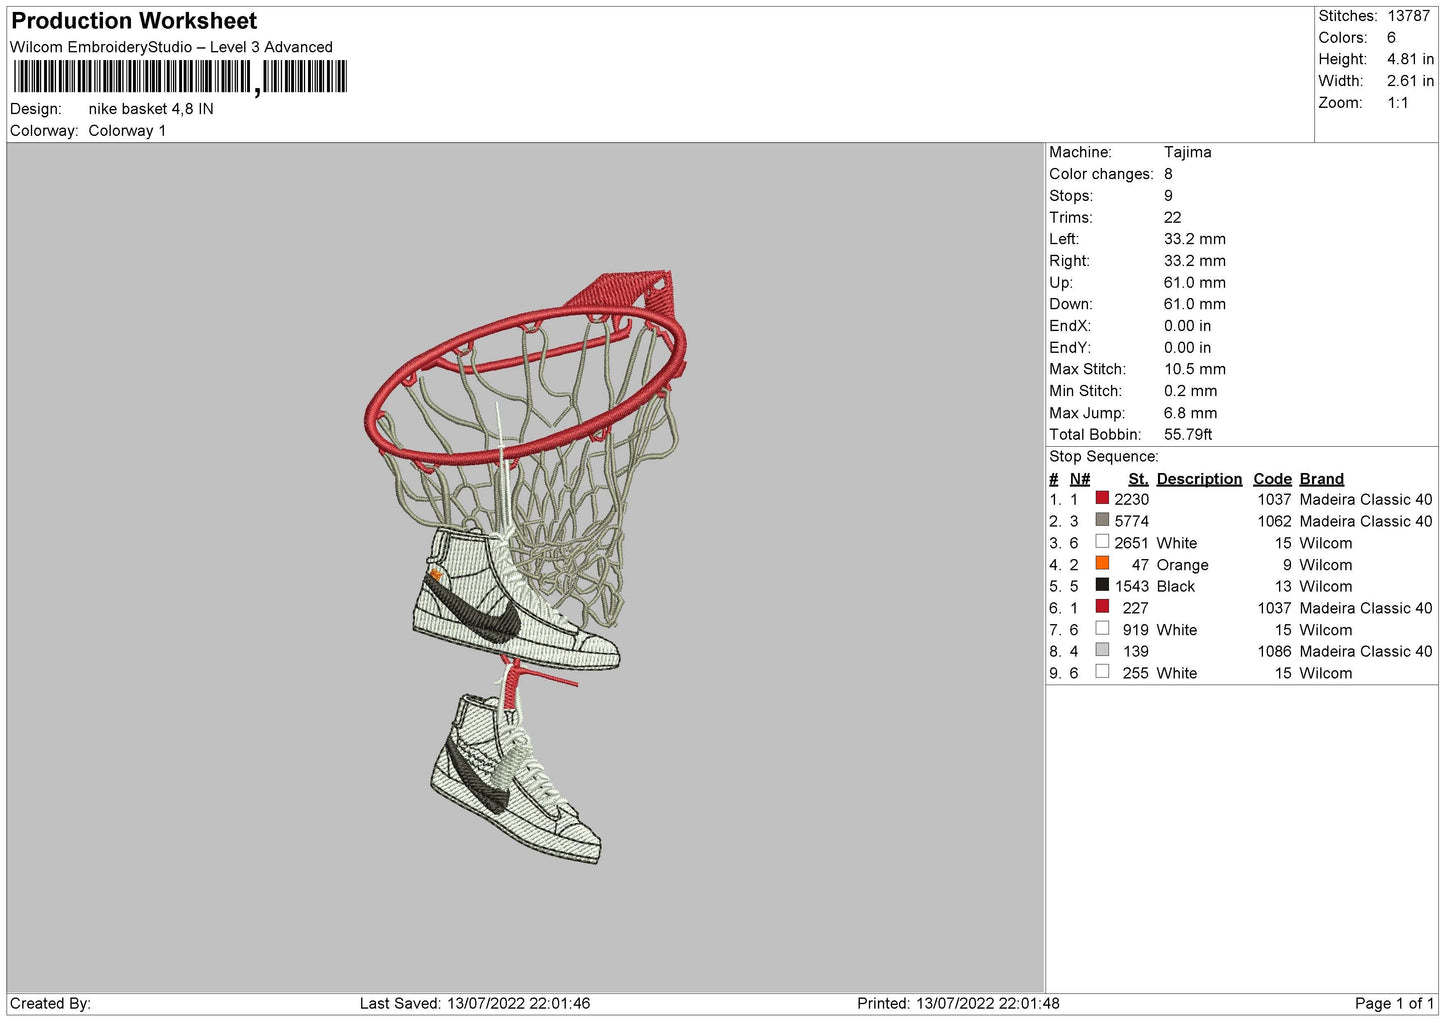1445x1021 pixels.
Task: Click stitch count 5774 in row 2
Action: pos(1131,522)
